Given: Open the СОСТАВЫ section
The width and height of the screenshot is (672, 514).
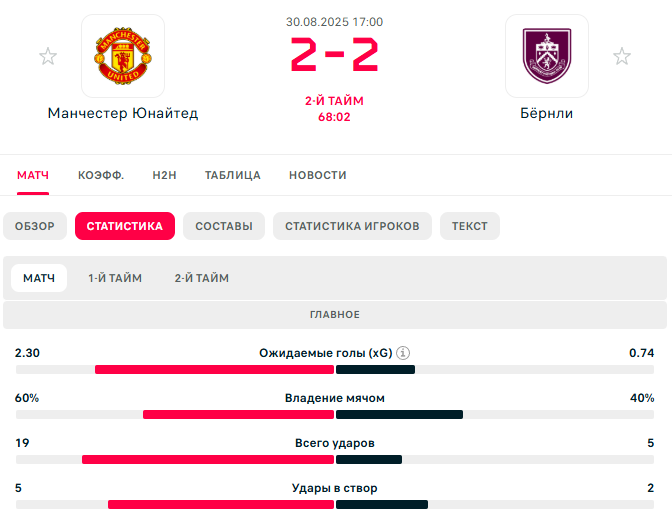Looking at the screenshot, I should [x=224, y=226].
